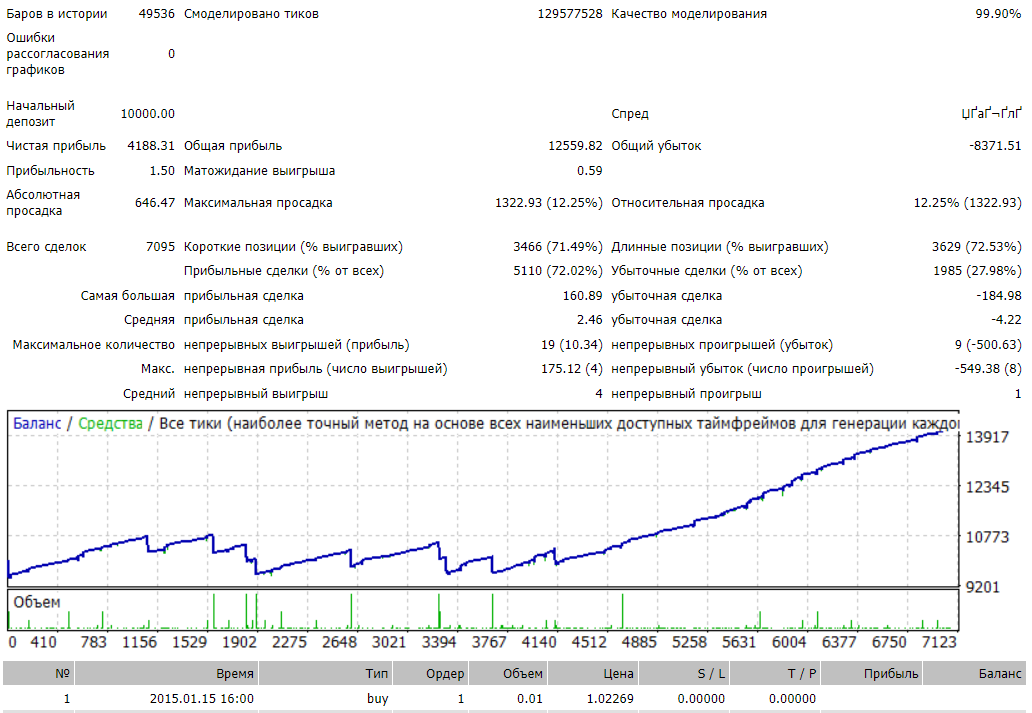
Task: Select profit factor value 1.50
Action: click(x=162, y=171)
